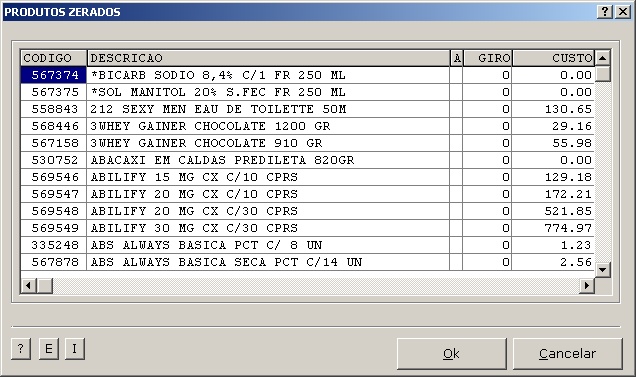
Task: Click 'ABS ALWAYS BASICA PCT C/ 8 UN'
Action: pos(206,246)
